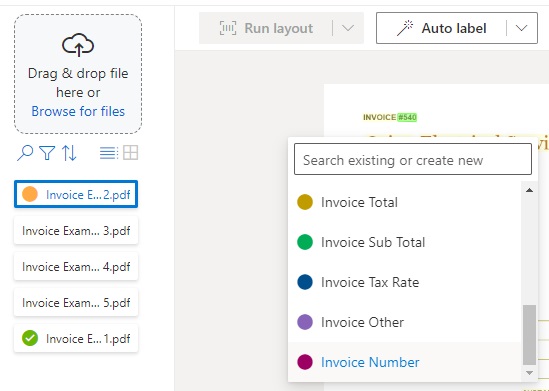Viewport: 549px width, 391px height.
Task: Open Invoice Exam... 5.pdf file
Action: tap(76, 302)
